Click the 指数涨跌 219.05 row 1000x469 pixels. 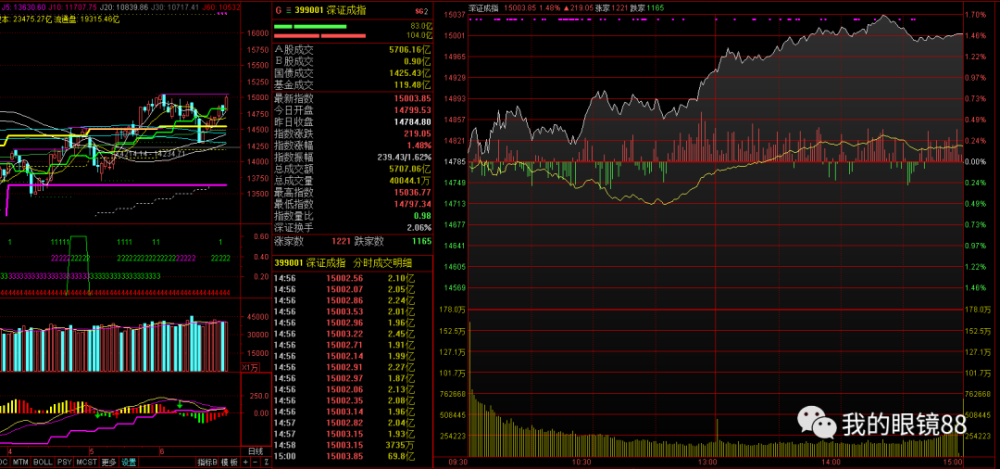353,133
